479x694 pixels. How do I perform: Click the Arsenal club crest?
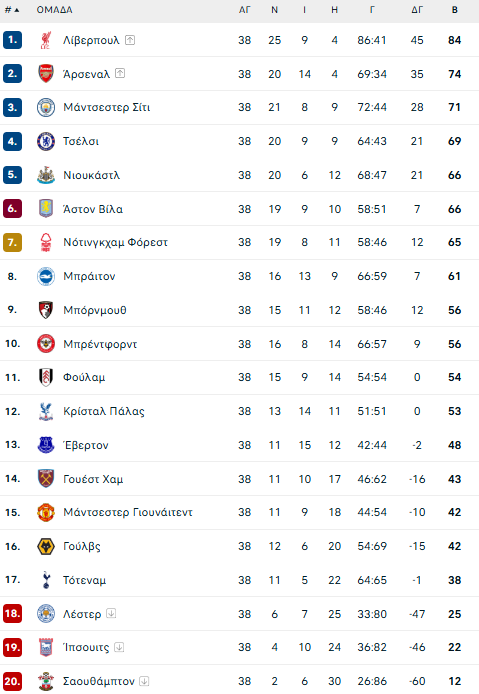[x=46, y=73]
